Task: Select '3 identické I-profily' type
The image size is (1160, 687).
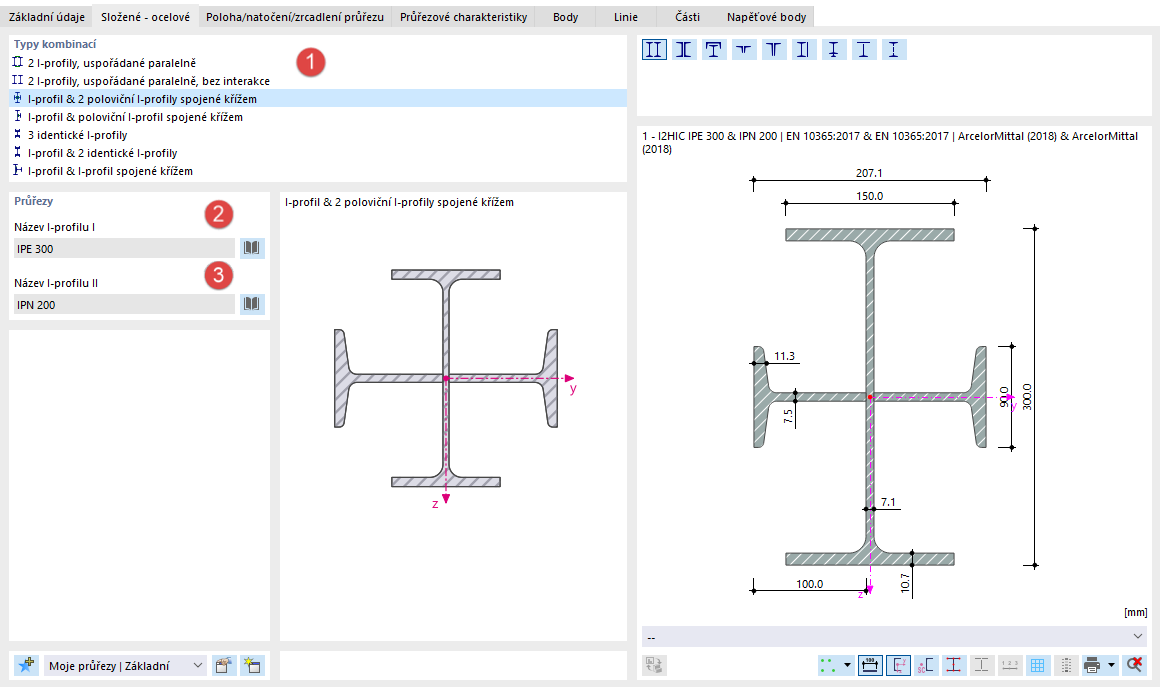Action: click(318, 135)
